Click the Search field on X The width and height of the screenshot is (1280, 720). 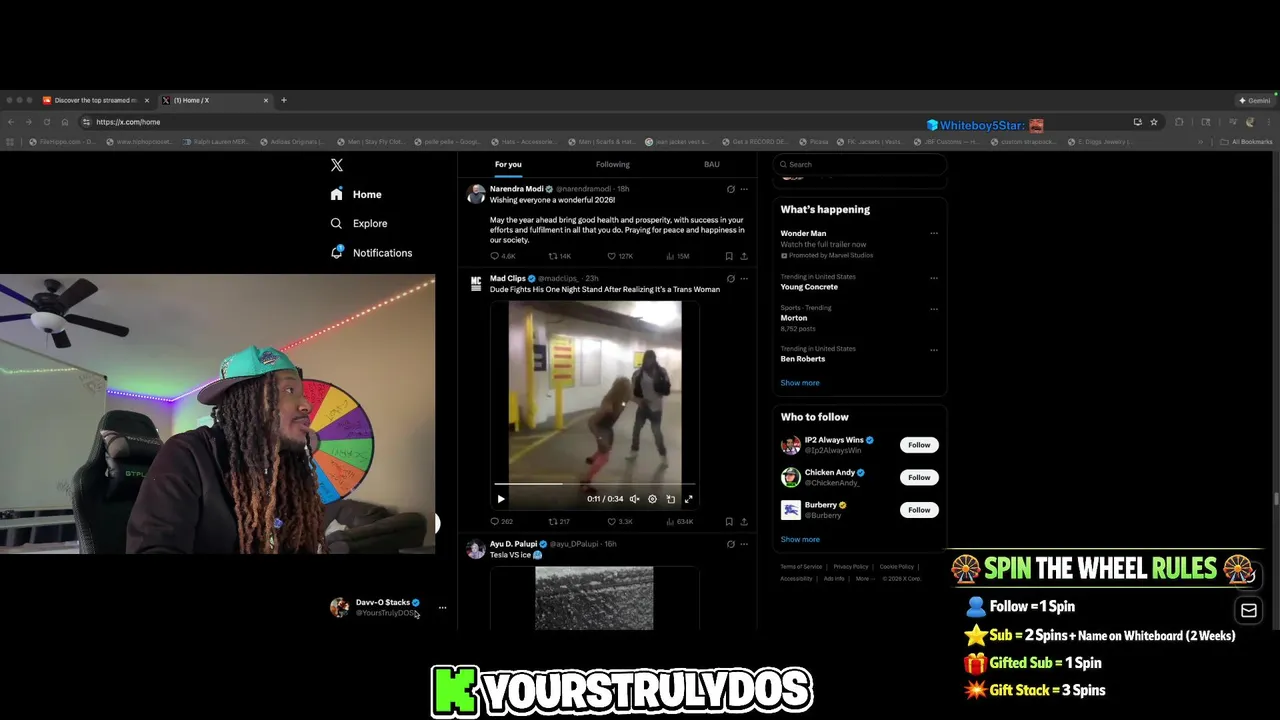pos(860,164)
